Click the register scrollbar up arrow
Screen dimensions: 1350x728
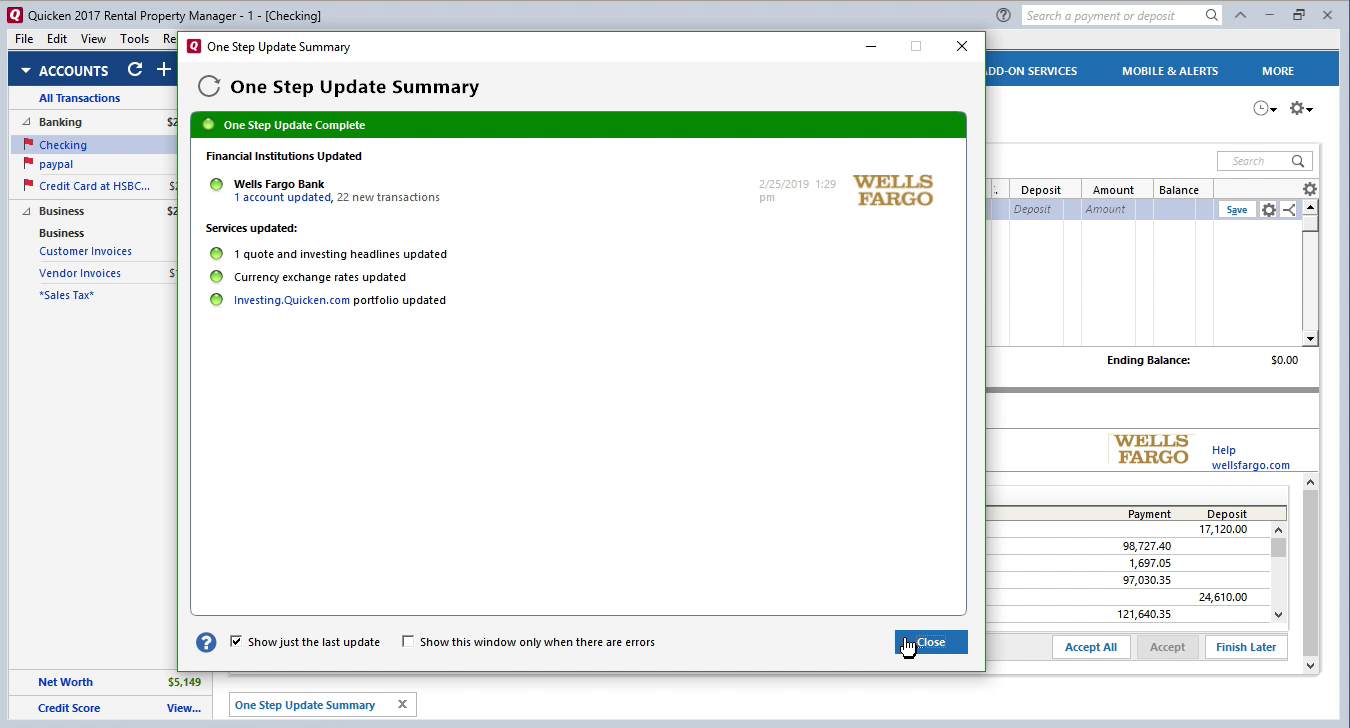click(1310, 207)
